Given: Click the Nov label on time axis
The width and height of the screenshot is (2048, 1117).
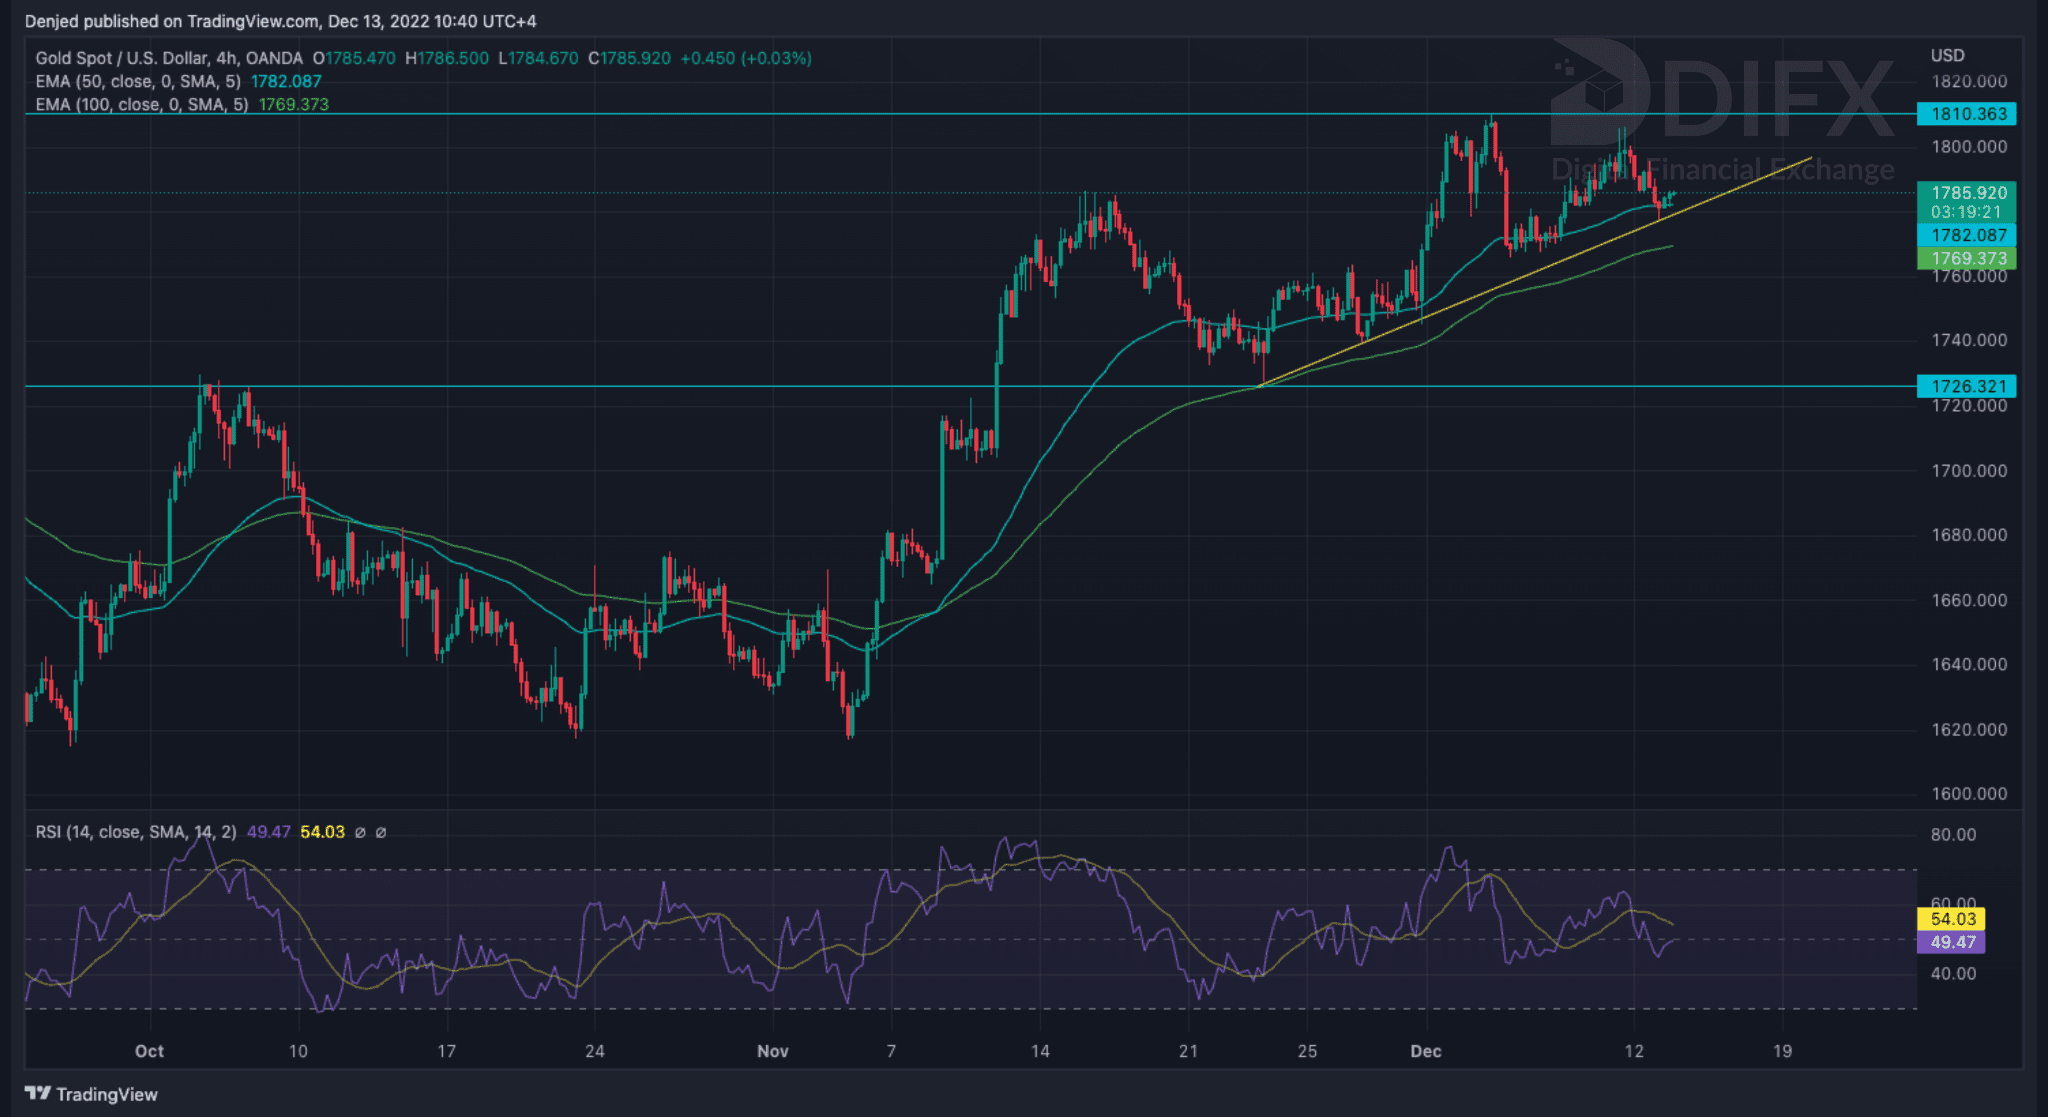Looking at the screenshot, I should coord(772,1051).
